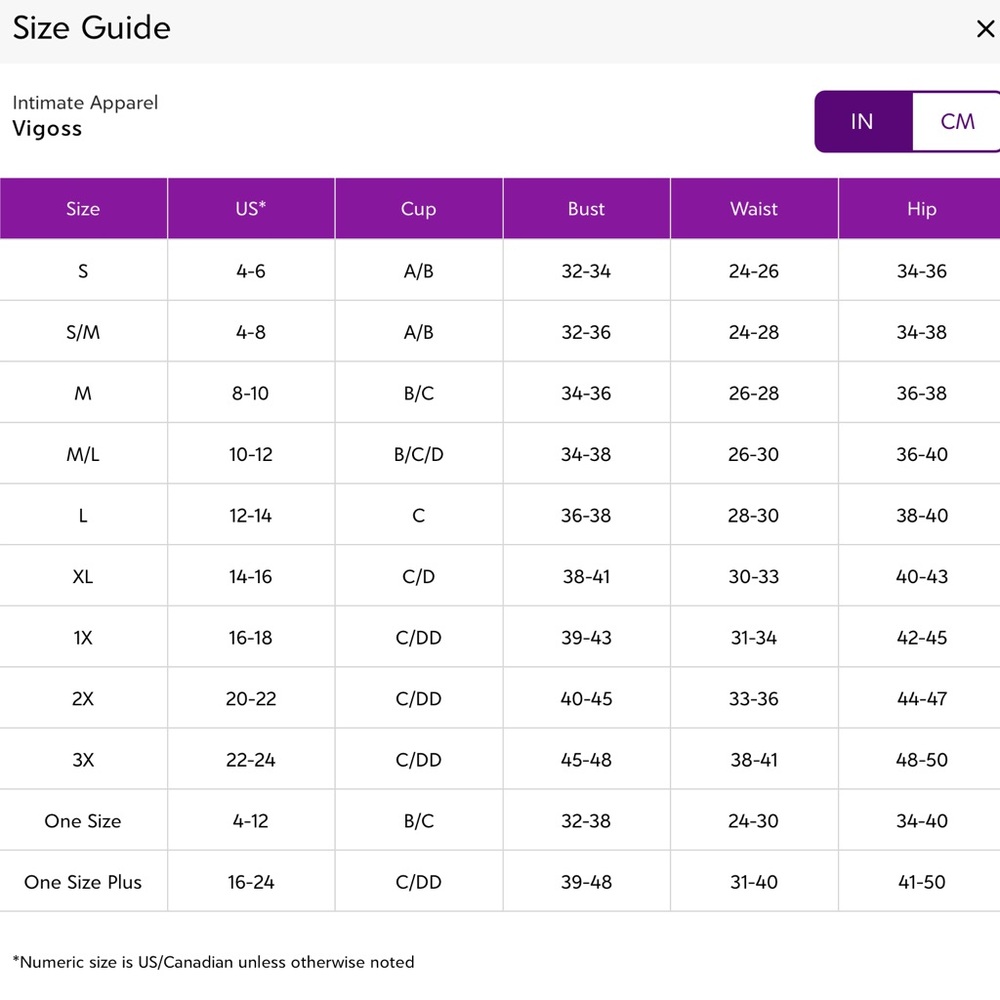
Task: Click the numeric size footnote text
Action: point(213,962)
